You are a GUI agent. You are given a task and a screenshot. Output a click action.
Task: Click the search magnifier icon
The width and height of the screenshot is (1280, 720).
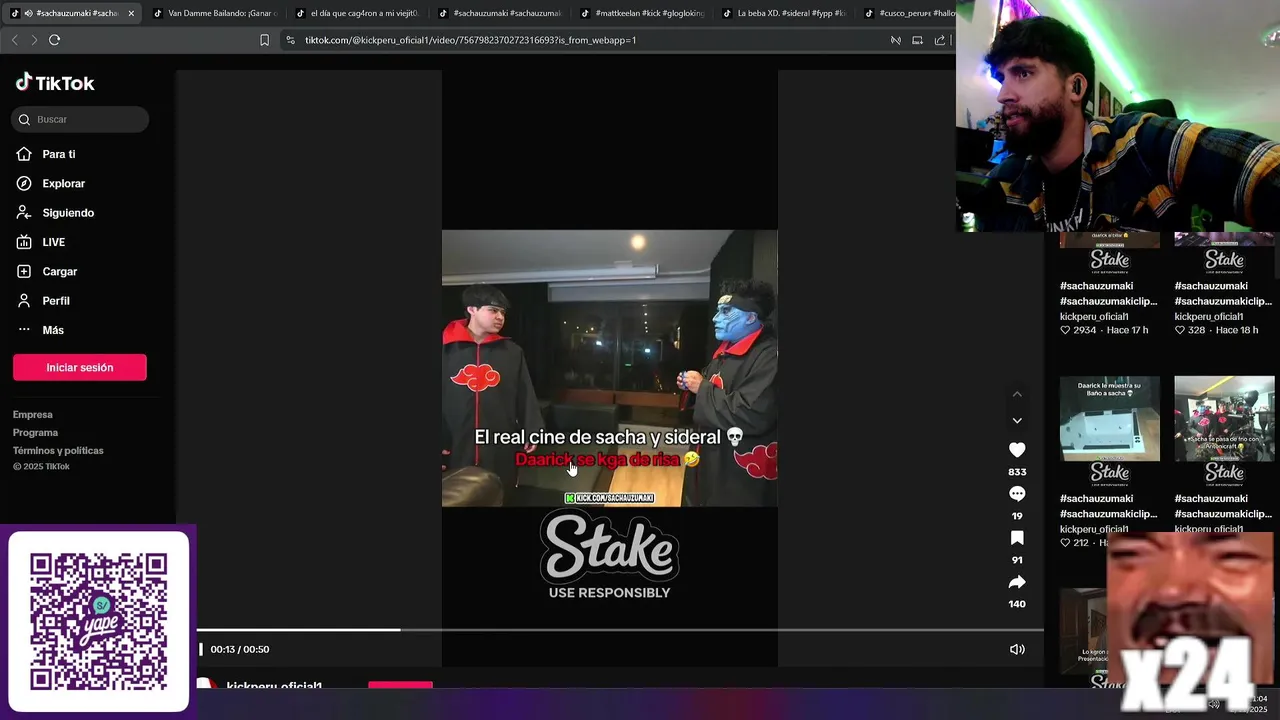click(25, 119)
